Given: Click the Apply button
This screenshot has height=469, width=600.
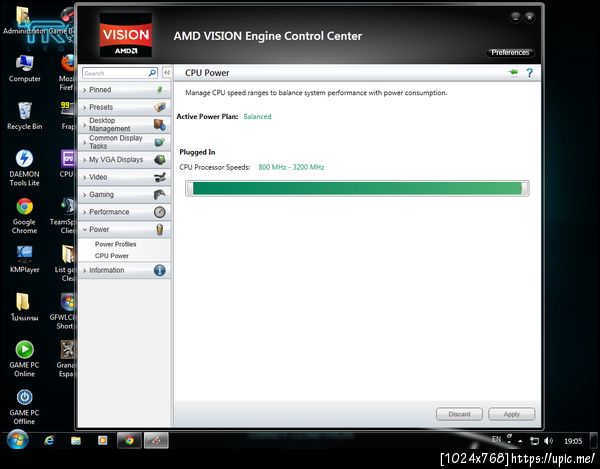Looking at the screenshot, I should 512,414.
